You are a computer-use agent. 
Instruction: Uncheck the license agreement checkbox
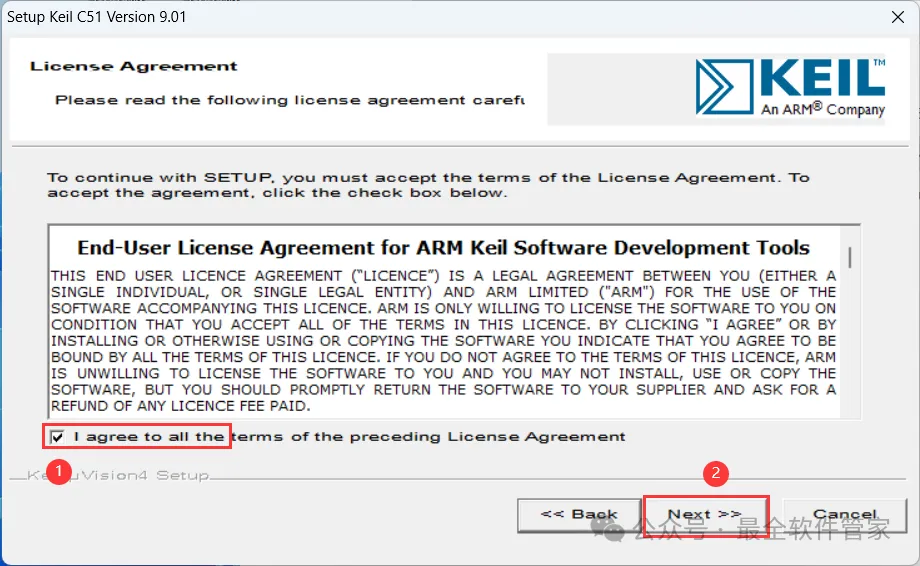[57, 437]
